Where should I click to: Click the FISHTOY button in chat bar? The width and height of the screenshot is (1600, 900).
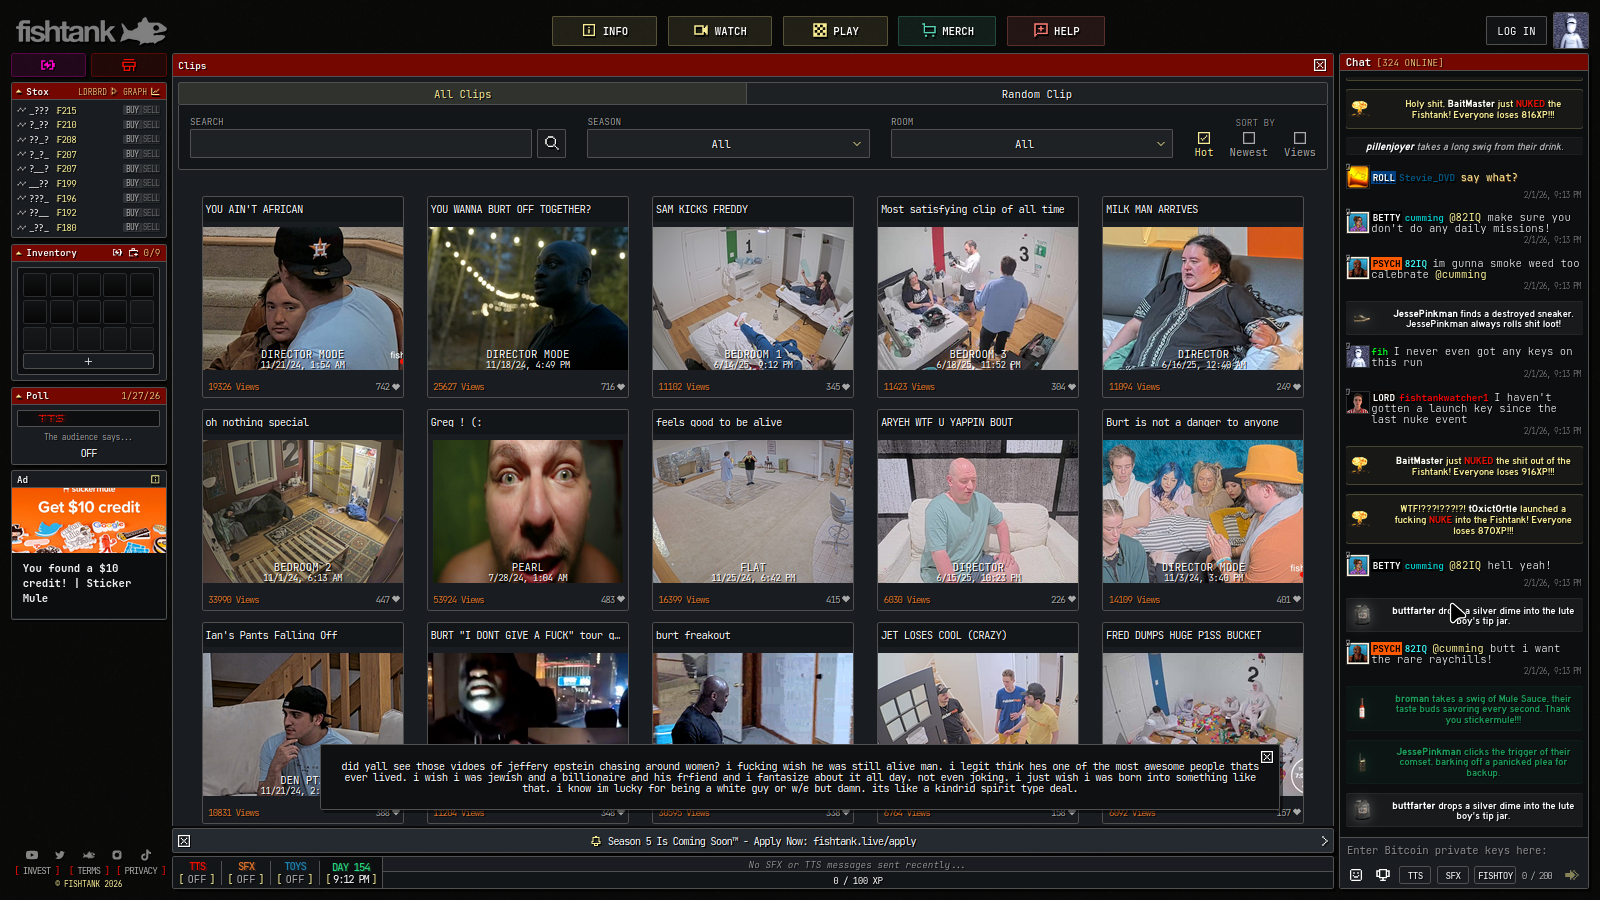(x=1495, y=875)
